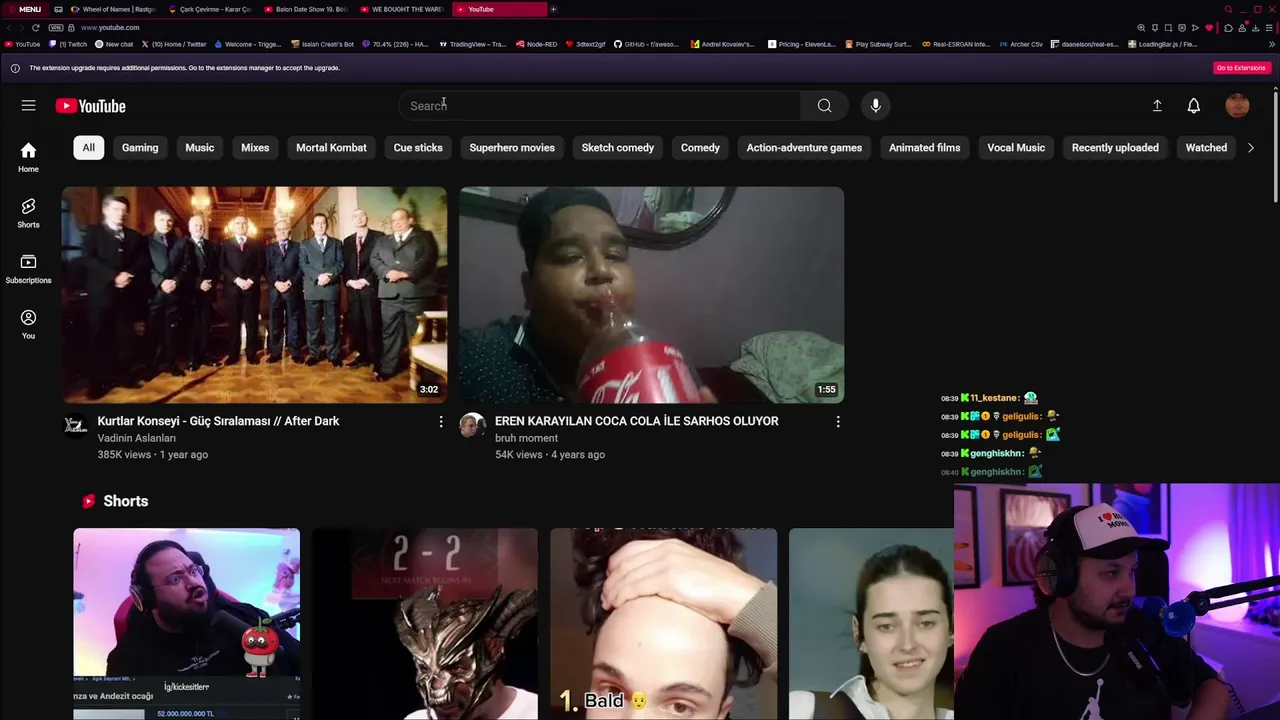Open options menu for EREN KARAYILAN video

coord(838,422)
